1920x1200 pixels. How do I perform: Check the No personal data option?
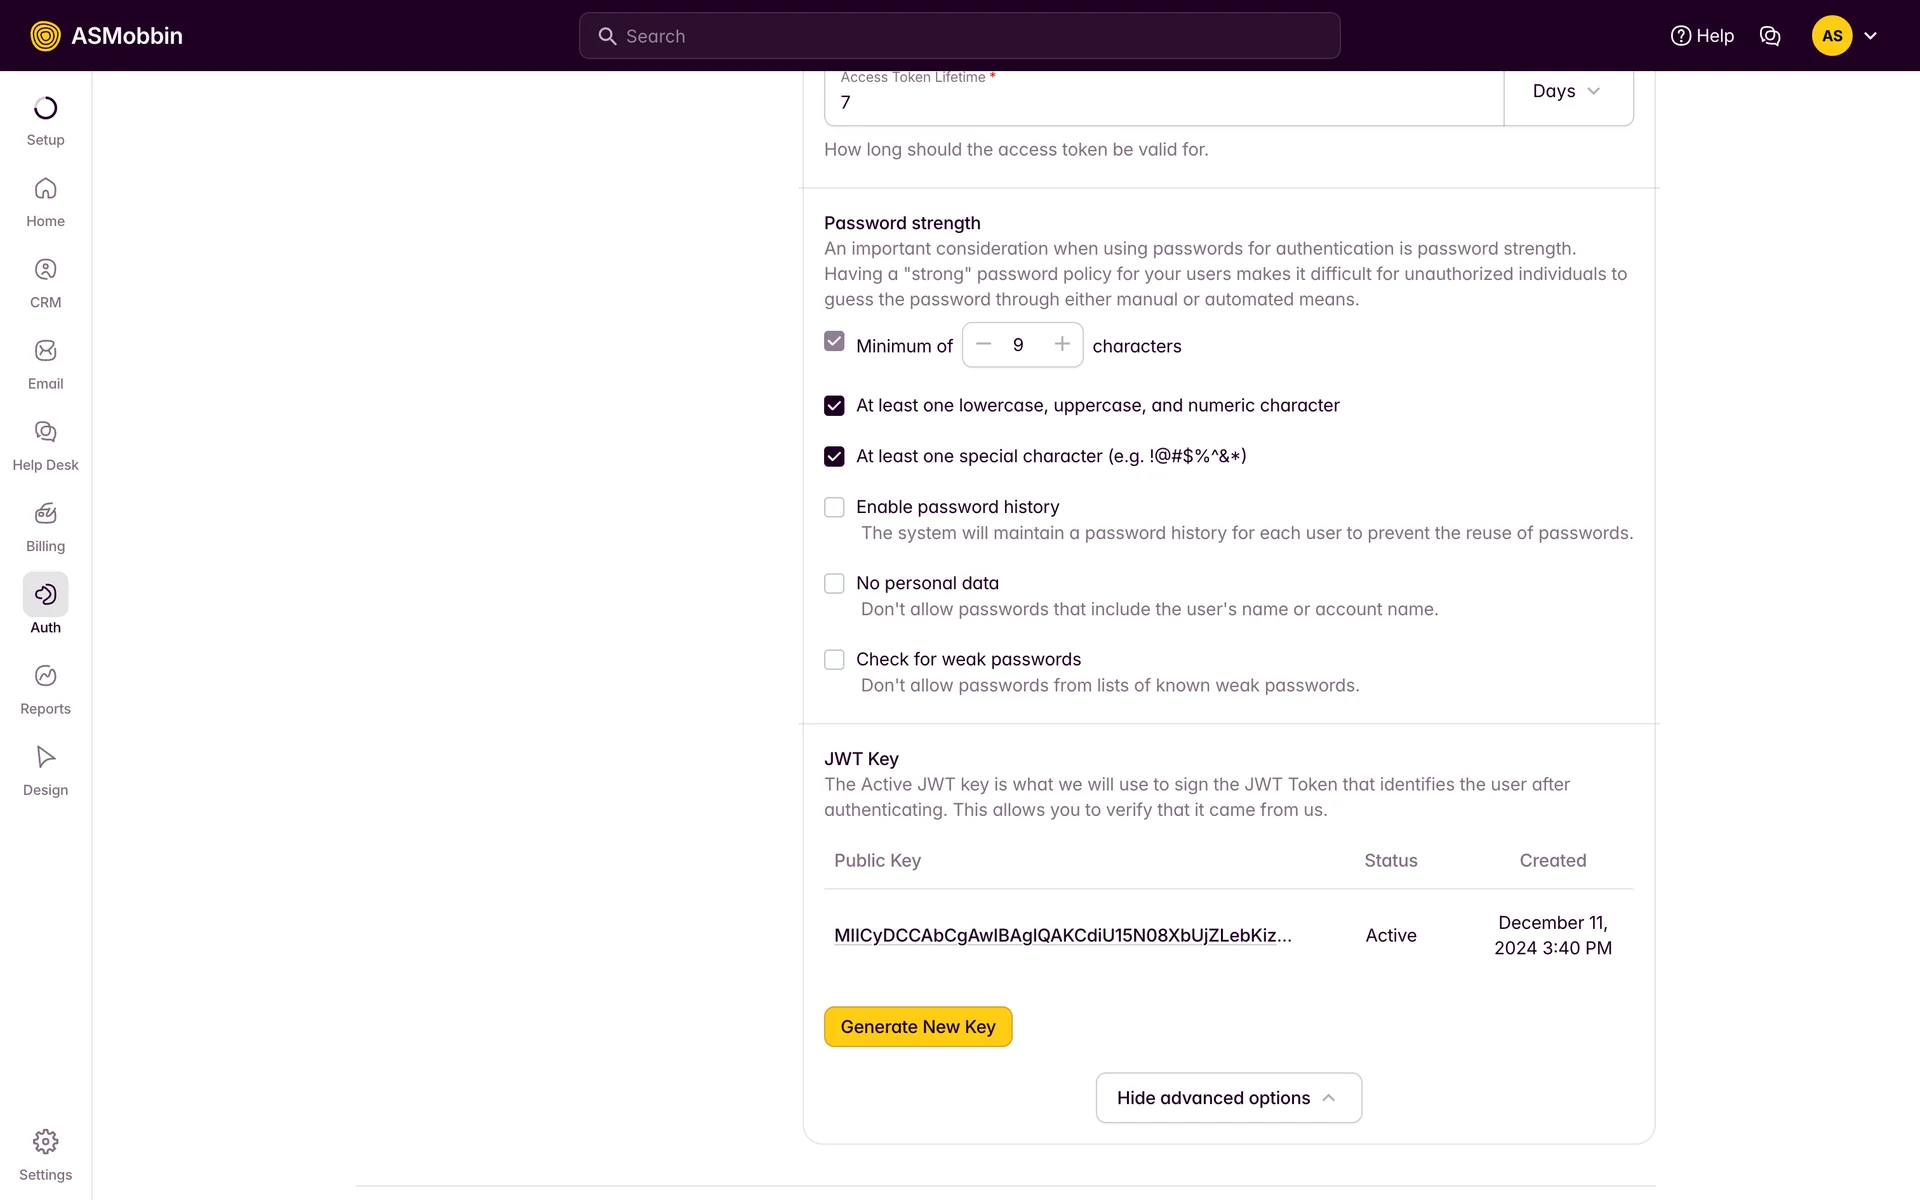click(834, 583)
